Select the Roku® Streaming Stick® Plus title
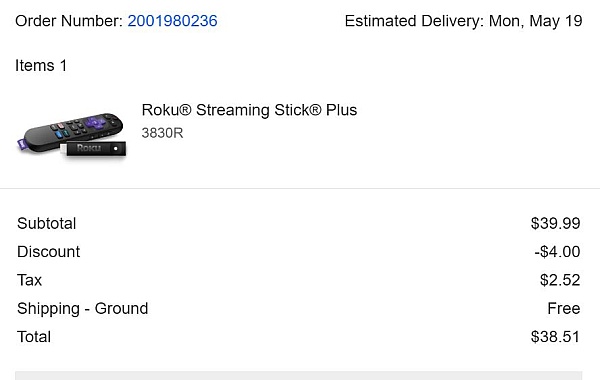 [x=249, y=110]
